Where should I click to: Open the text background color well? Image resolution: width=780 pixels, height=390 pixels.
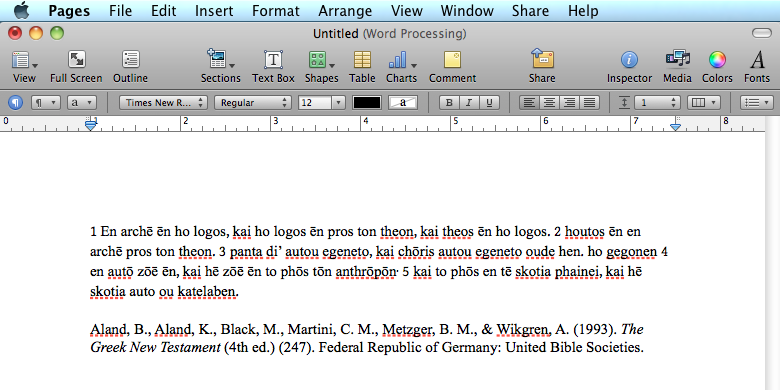coord(403,102)
